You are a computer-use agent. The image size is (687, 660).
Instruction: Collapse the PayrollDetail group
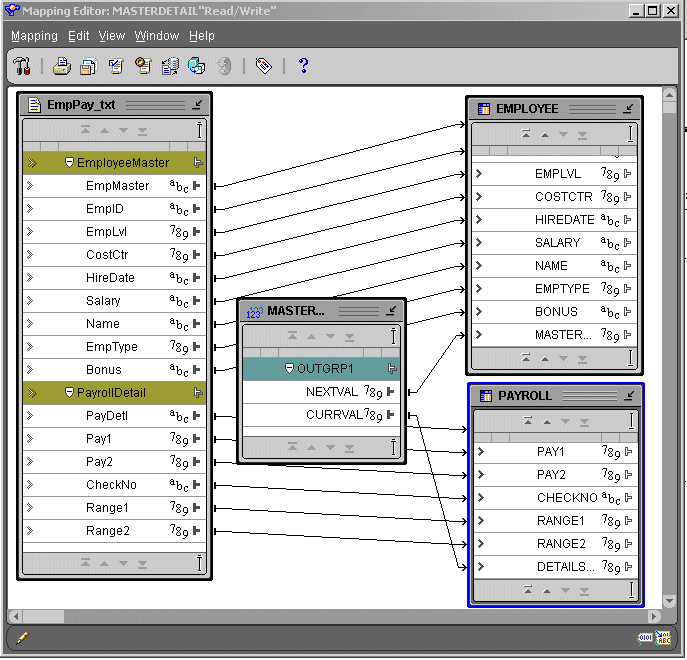tap(70, 393)
